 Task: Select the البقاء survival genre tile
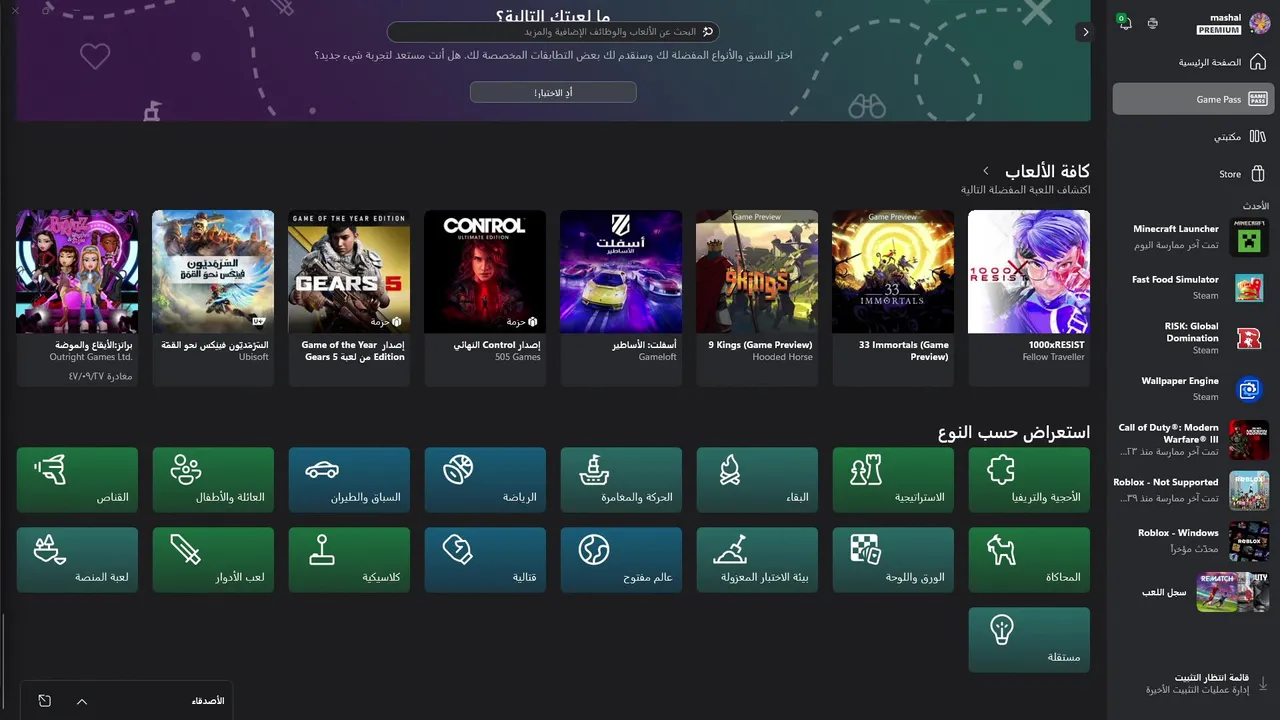click(x=757, y=480)
